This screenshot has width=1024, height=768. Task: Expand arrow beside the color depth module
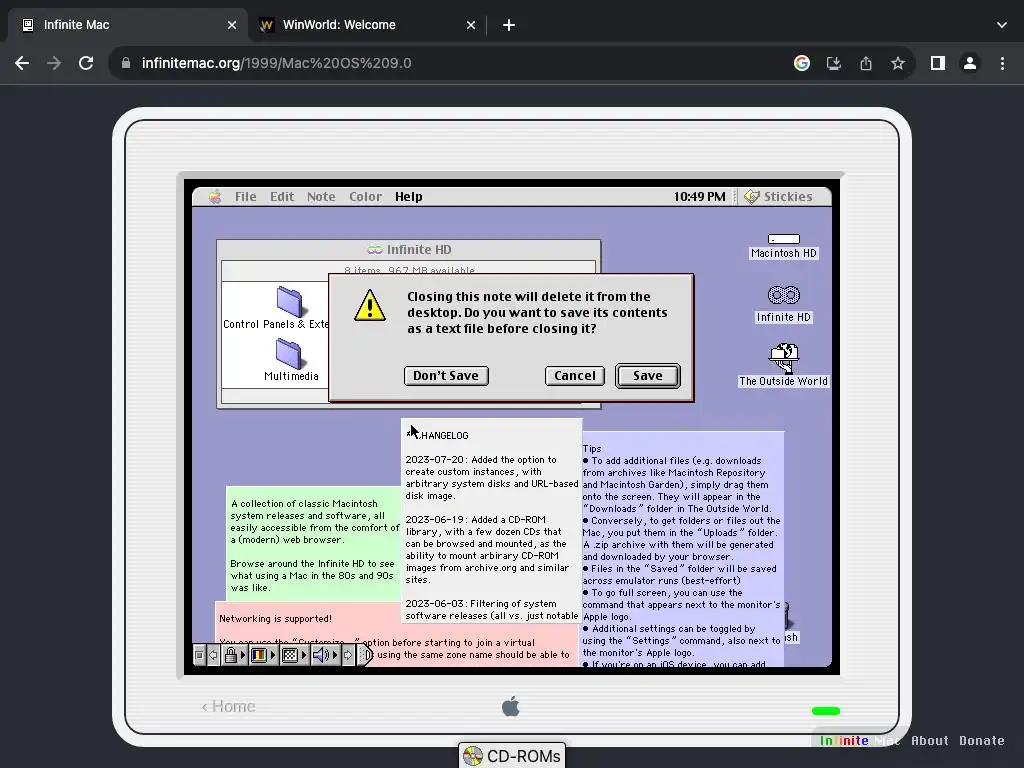click(x=273, y=655)
